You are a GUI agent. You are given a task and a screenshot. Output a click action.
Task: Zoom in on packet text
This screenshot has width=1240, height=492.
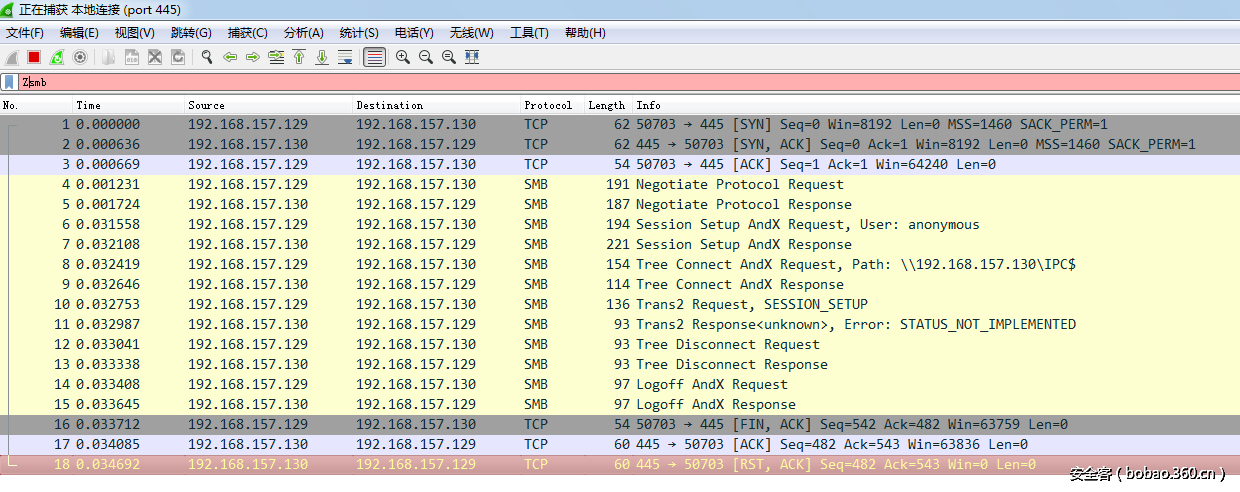click(403, 57)
